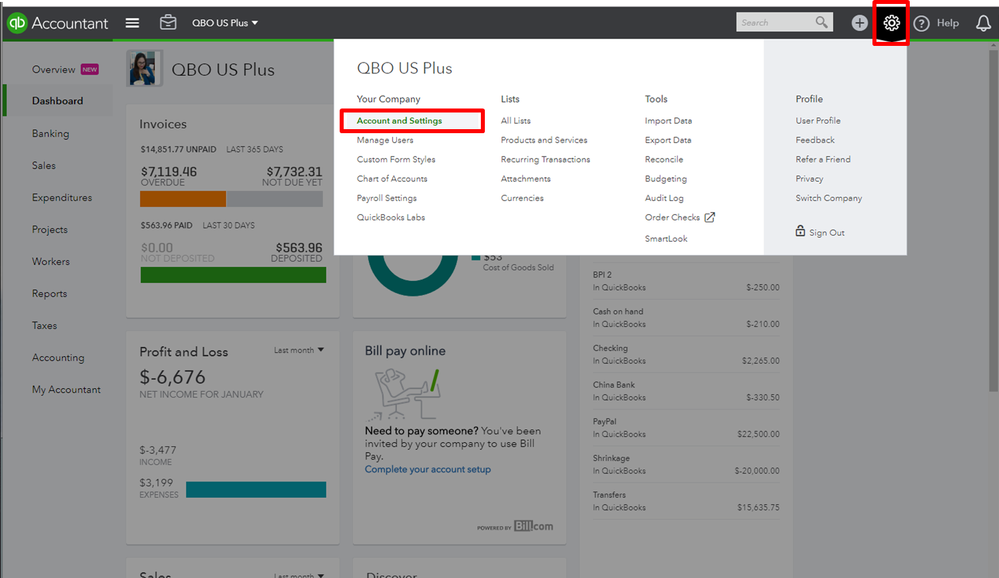Click the Checking account row
The height and width of the screenshot is (578, 999).
(686, 354)
